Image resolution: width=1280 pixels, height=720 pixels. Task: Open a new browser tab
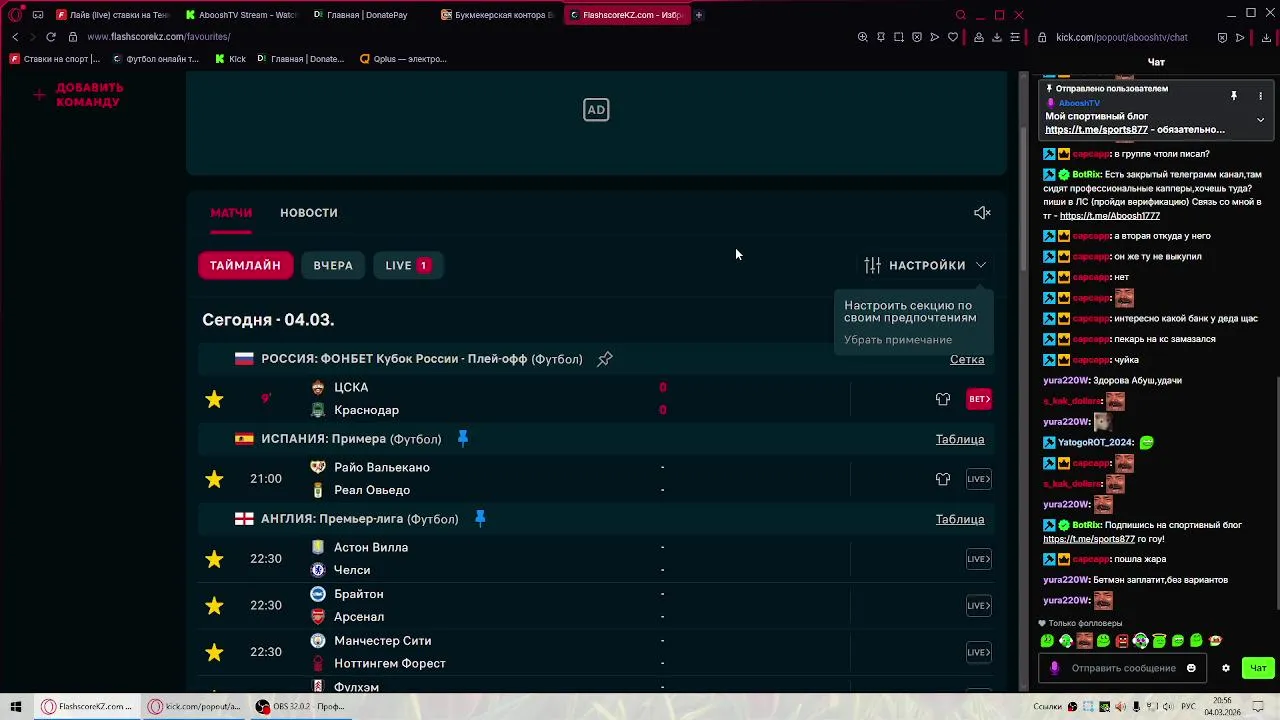698,15
